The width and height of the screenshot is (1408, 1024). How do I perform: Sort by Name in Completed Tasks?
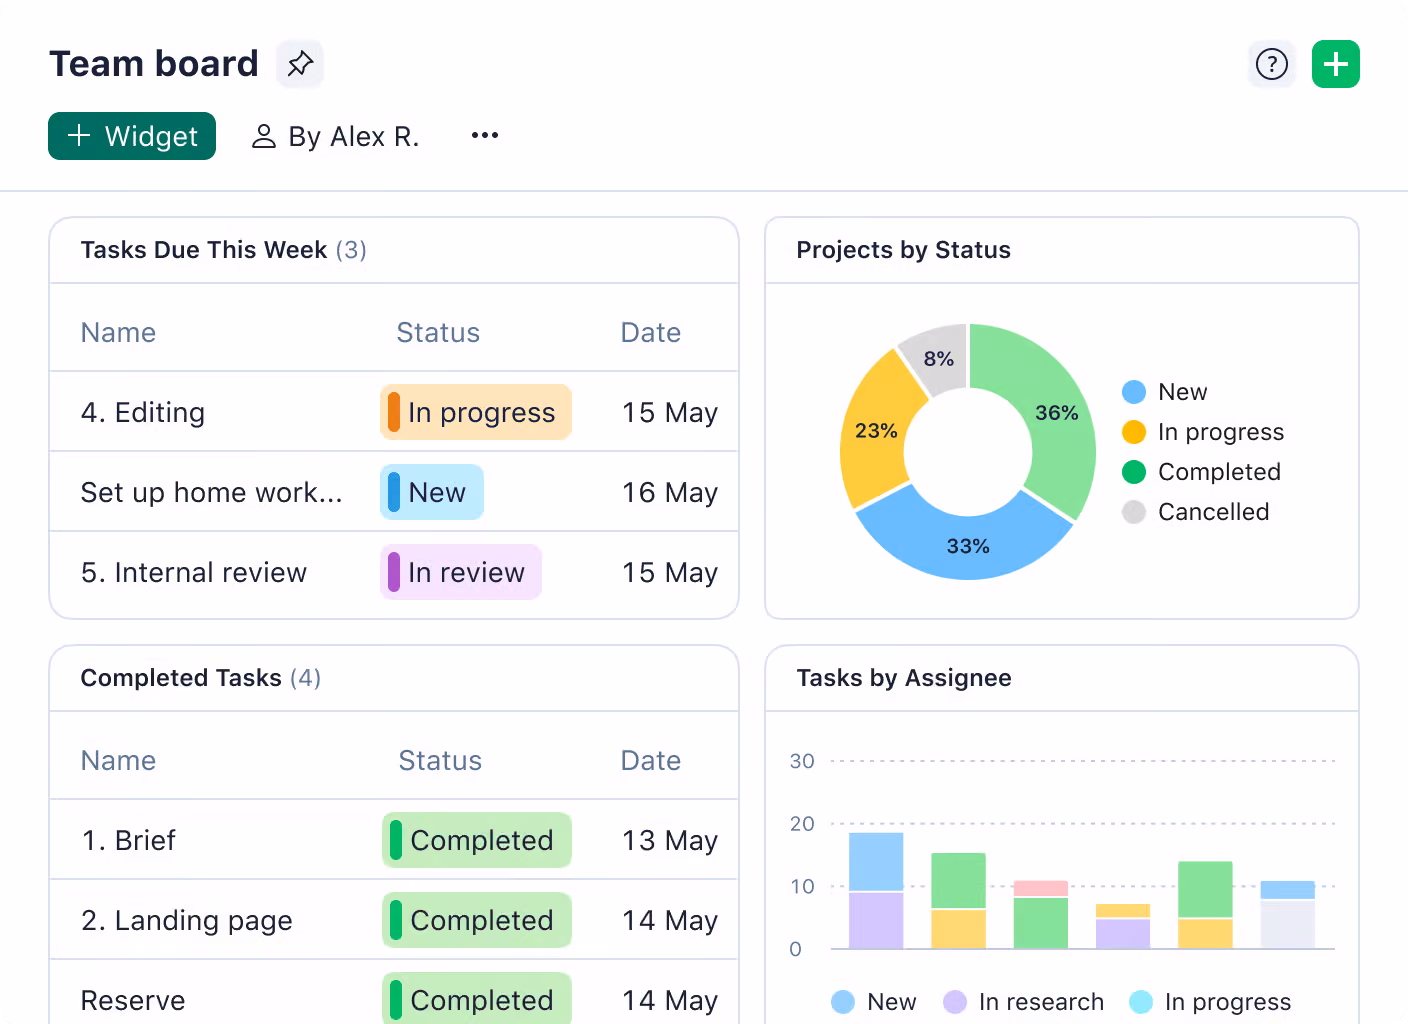[x=118, y=760]
